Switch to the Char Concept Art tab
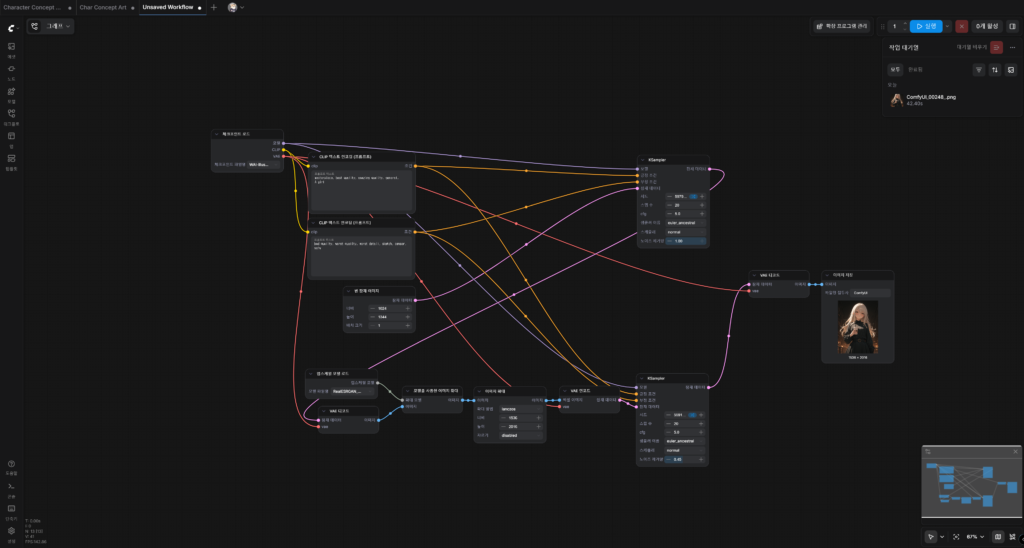Screen dimensions: 1024x548 [103, 7]
